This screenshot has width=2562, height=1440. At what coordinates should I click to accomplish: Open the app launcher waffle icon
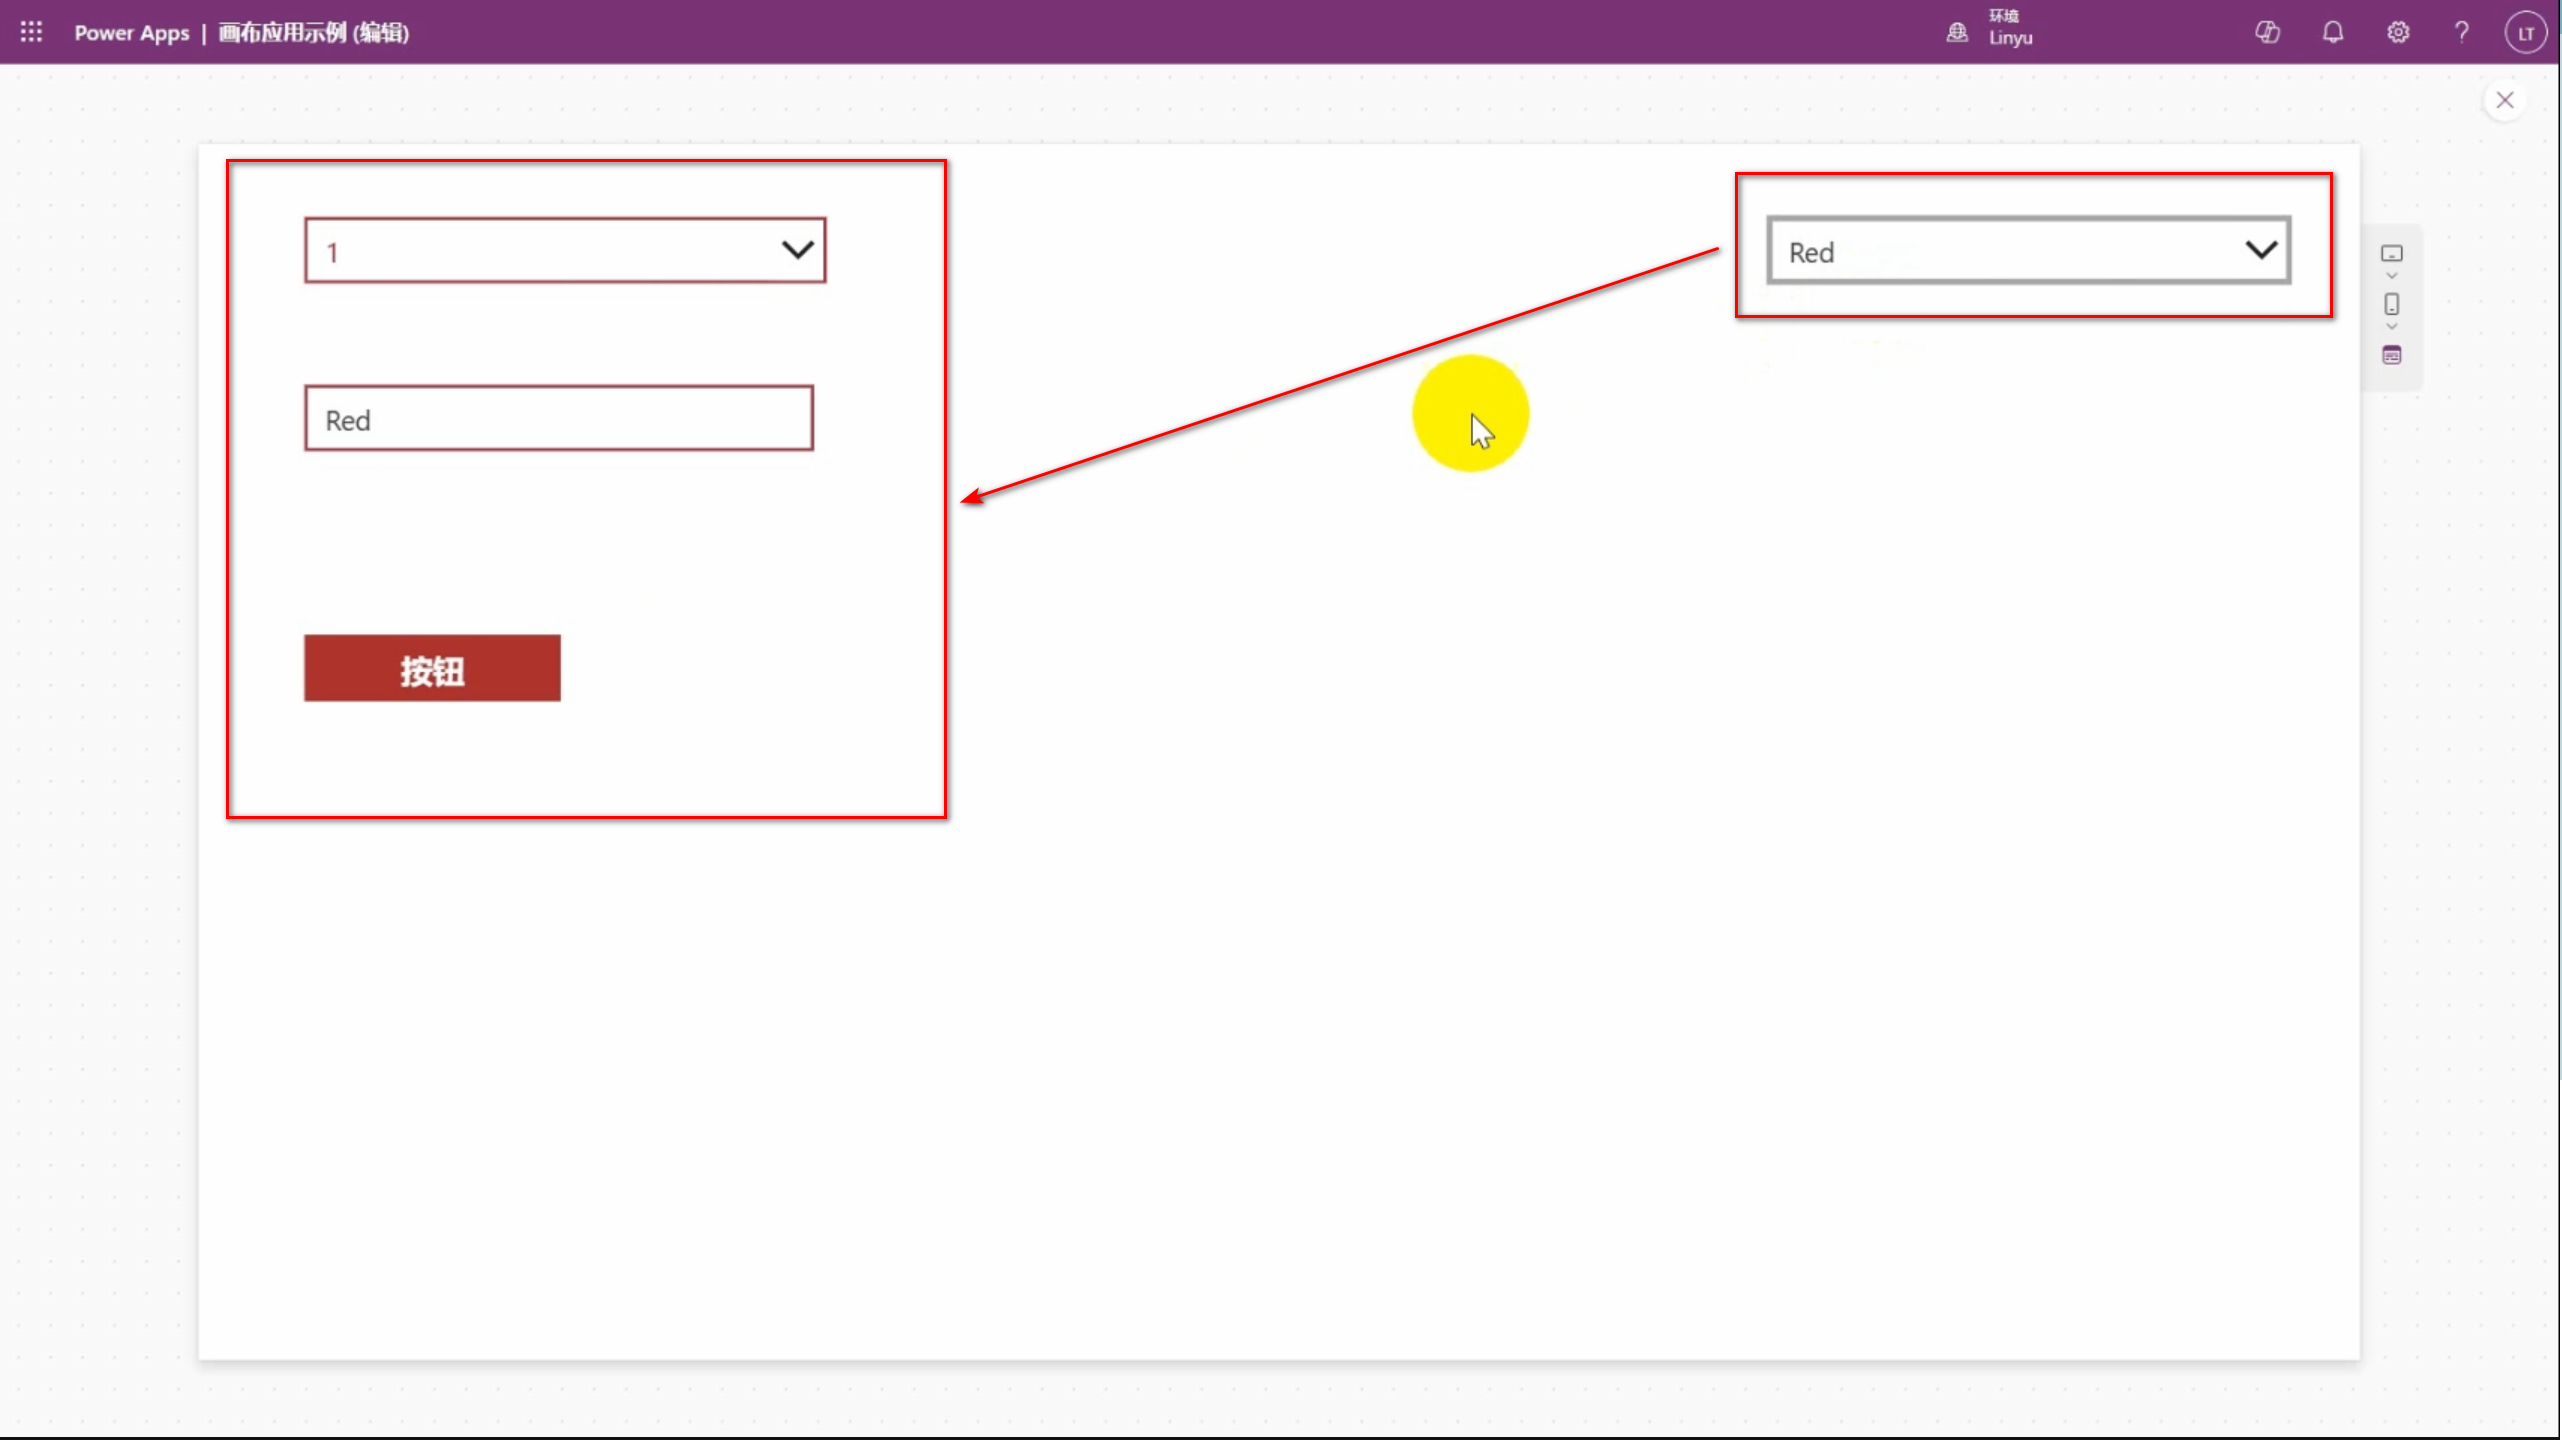coord(31,32)
